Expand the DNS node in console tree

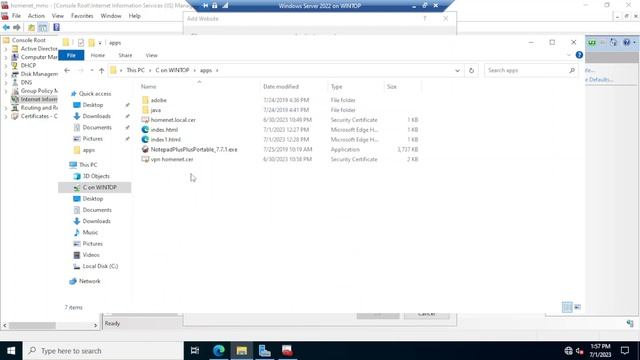[6, 82]
